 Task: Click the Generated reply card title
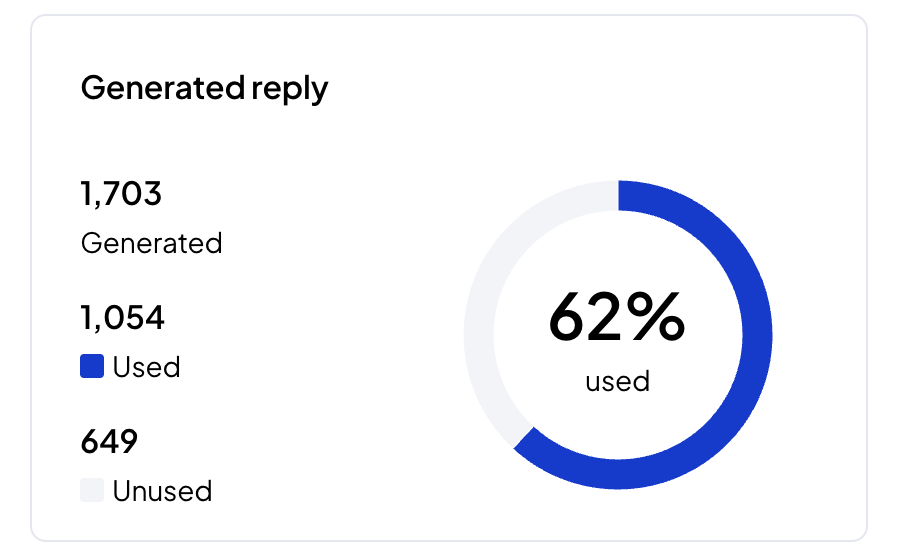point(204,89)
